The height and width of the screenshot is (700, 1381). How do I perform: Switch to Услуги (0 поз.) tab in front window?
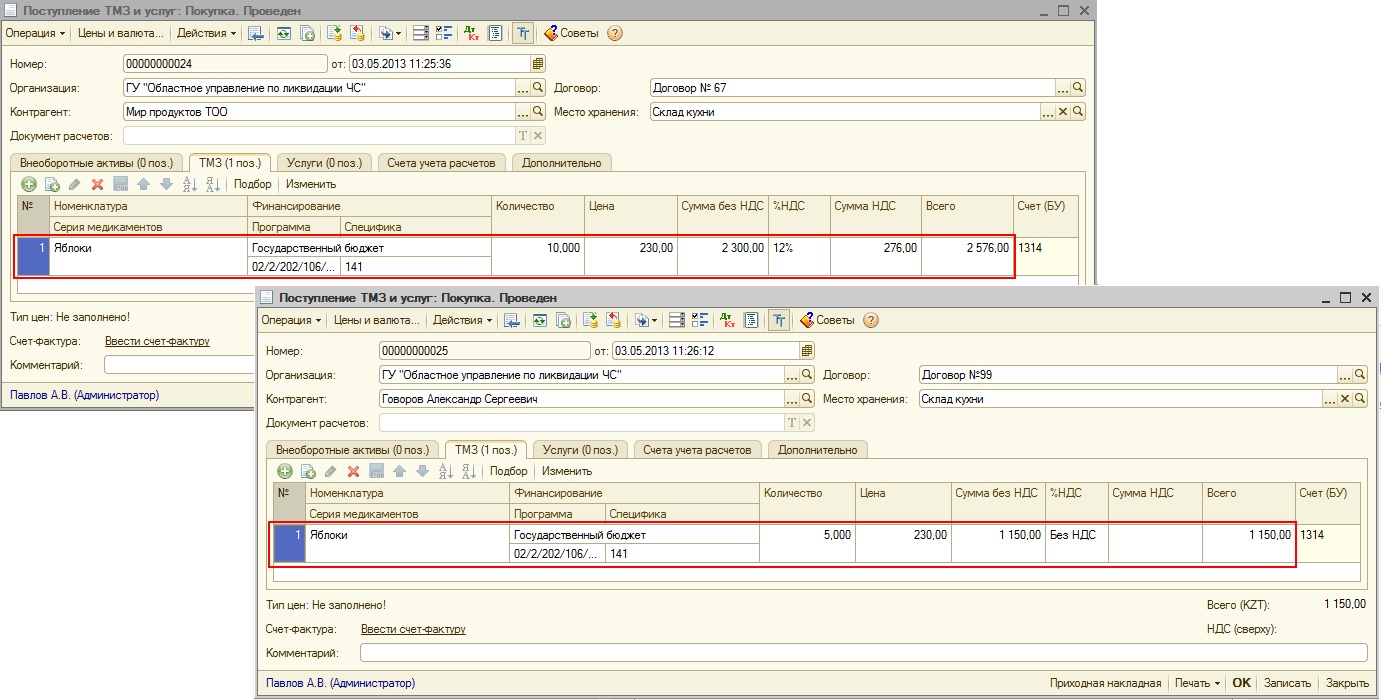pyautogui.click(x=580, y=450)
